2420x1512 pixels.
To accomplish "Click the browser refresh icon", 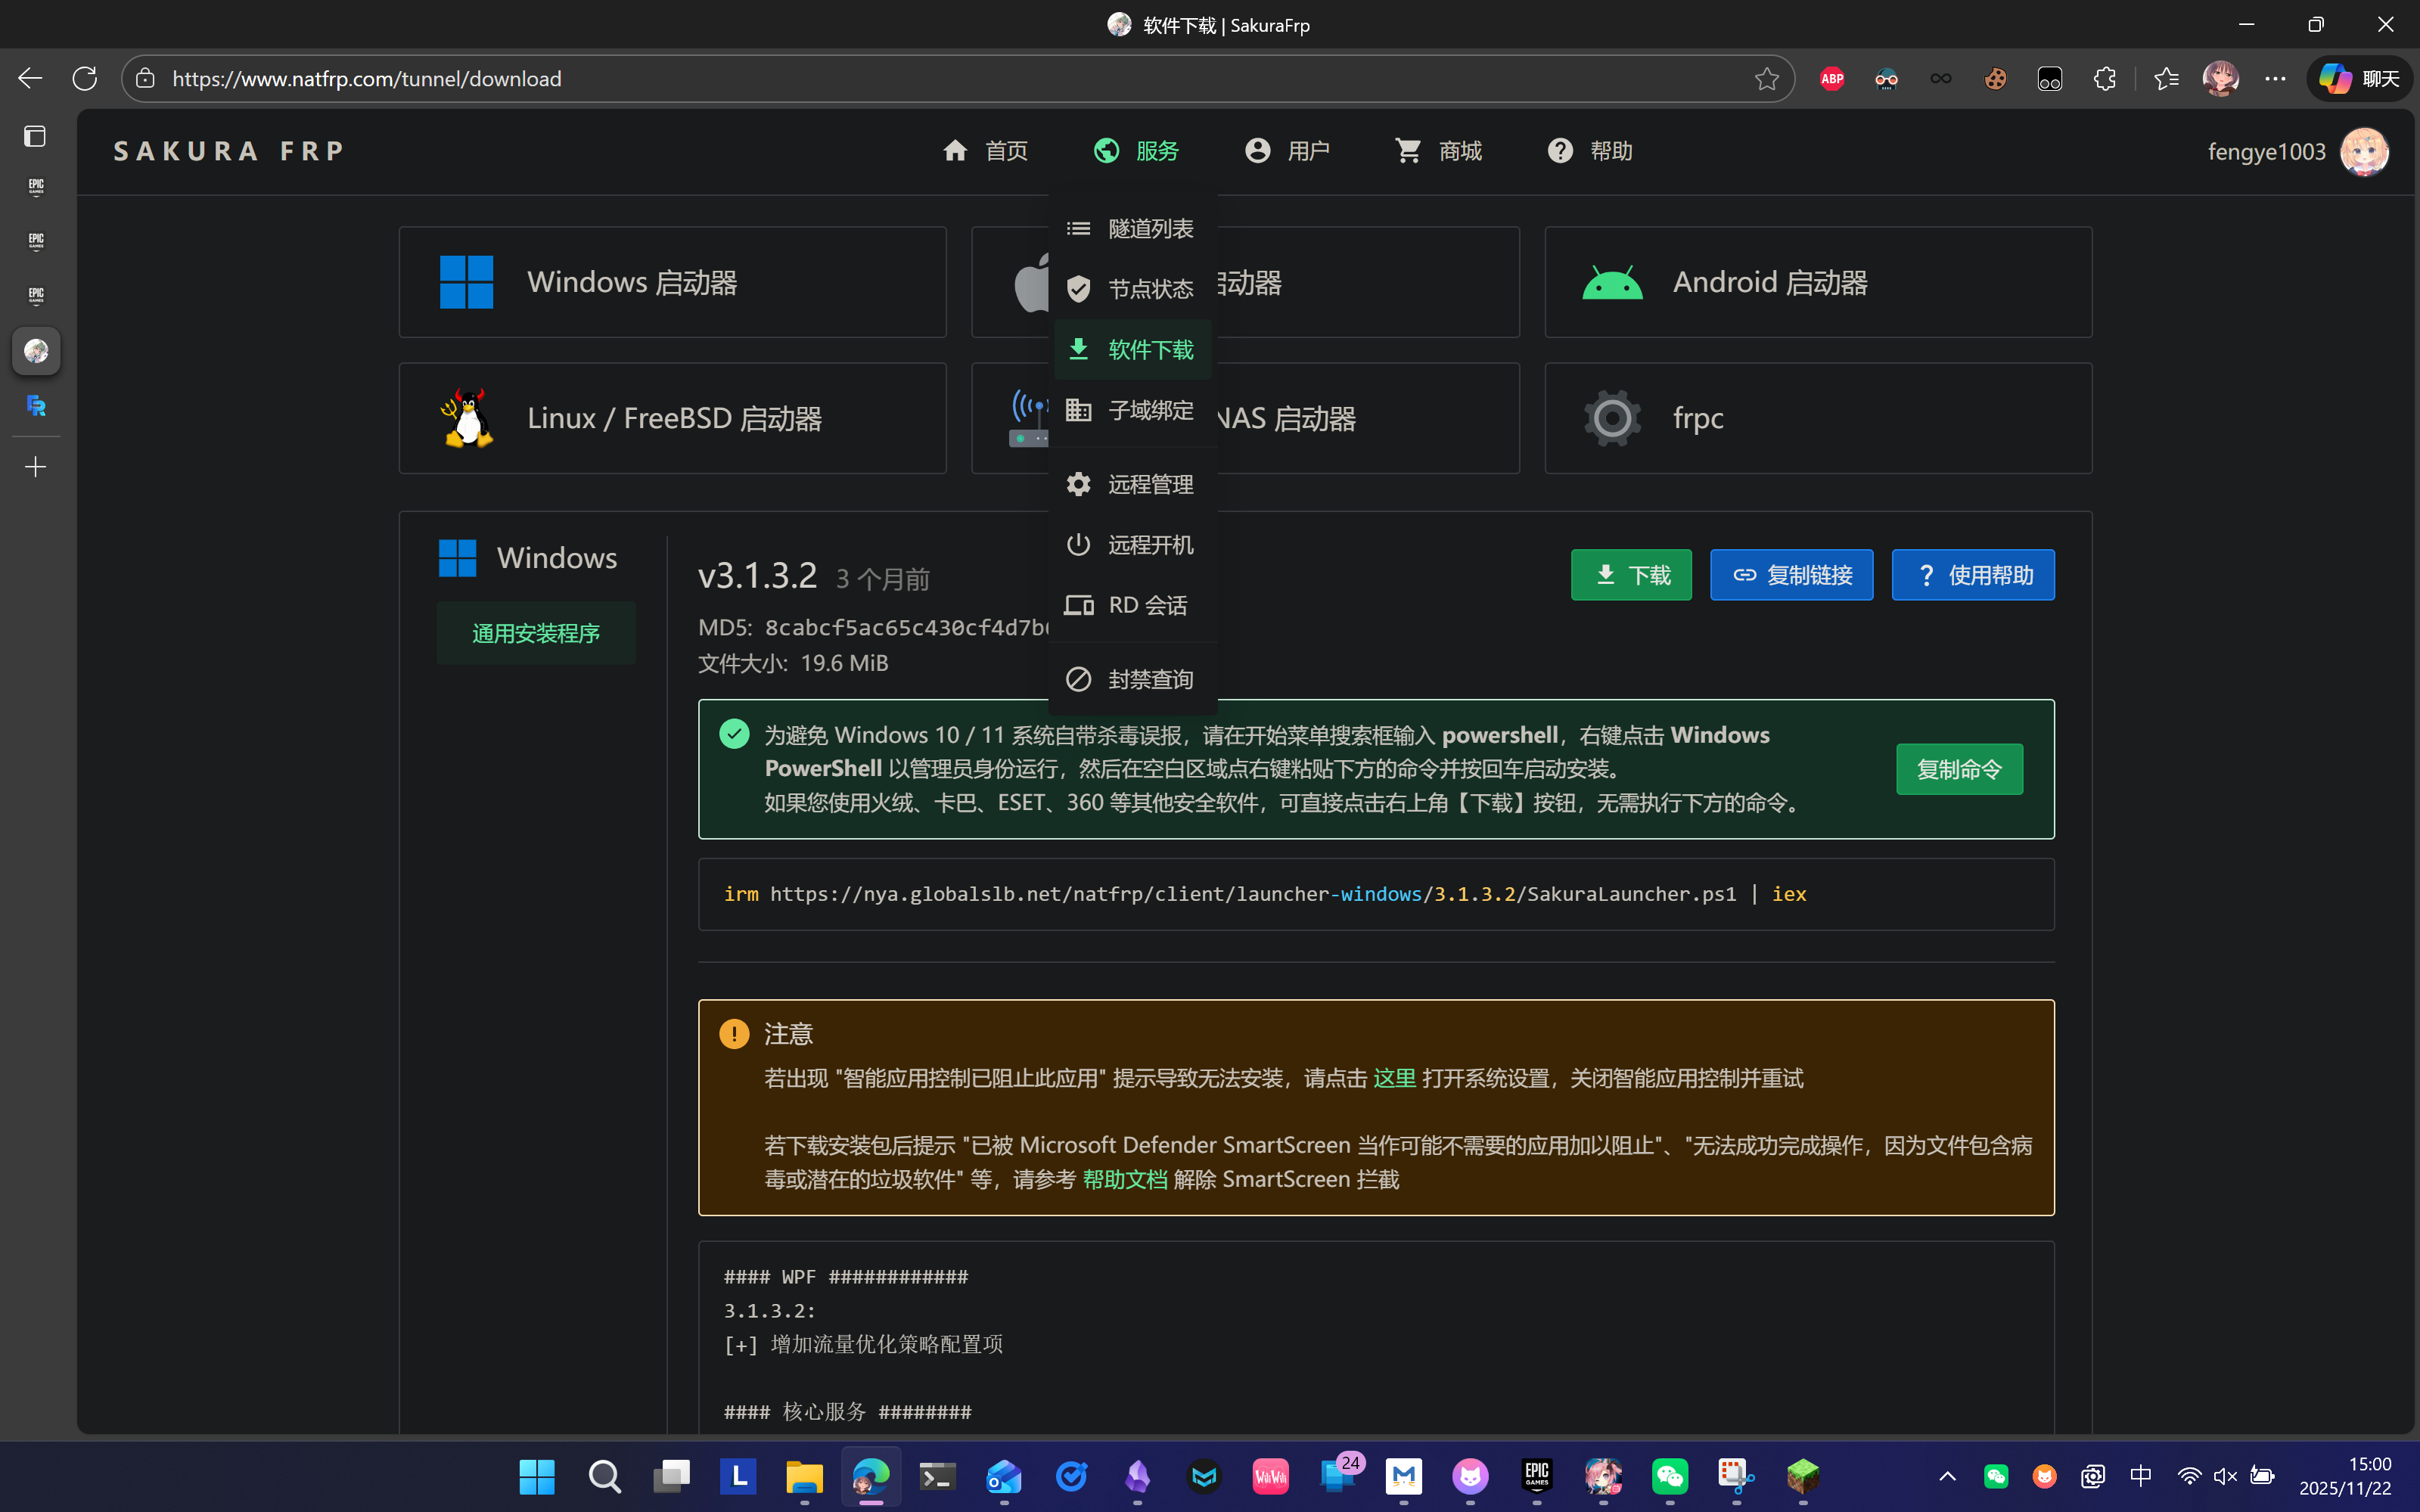I will (x=85, y=79).
